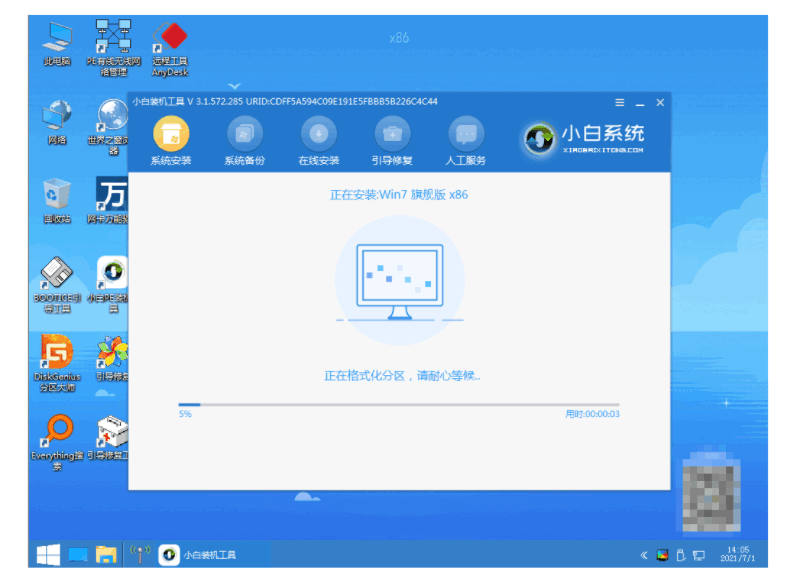
Task: Click the 用时:00:00:03 elapsed time text
Action: pyautogui.click(x=592, y=414)
